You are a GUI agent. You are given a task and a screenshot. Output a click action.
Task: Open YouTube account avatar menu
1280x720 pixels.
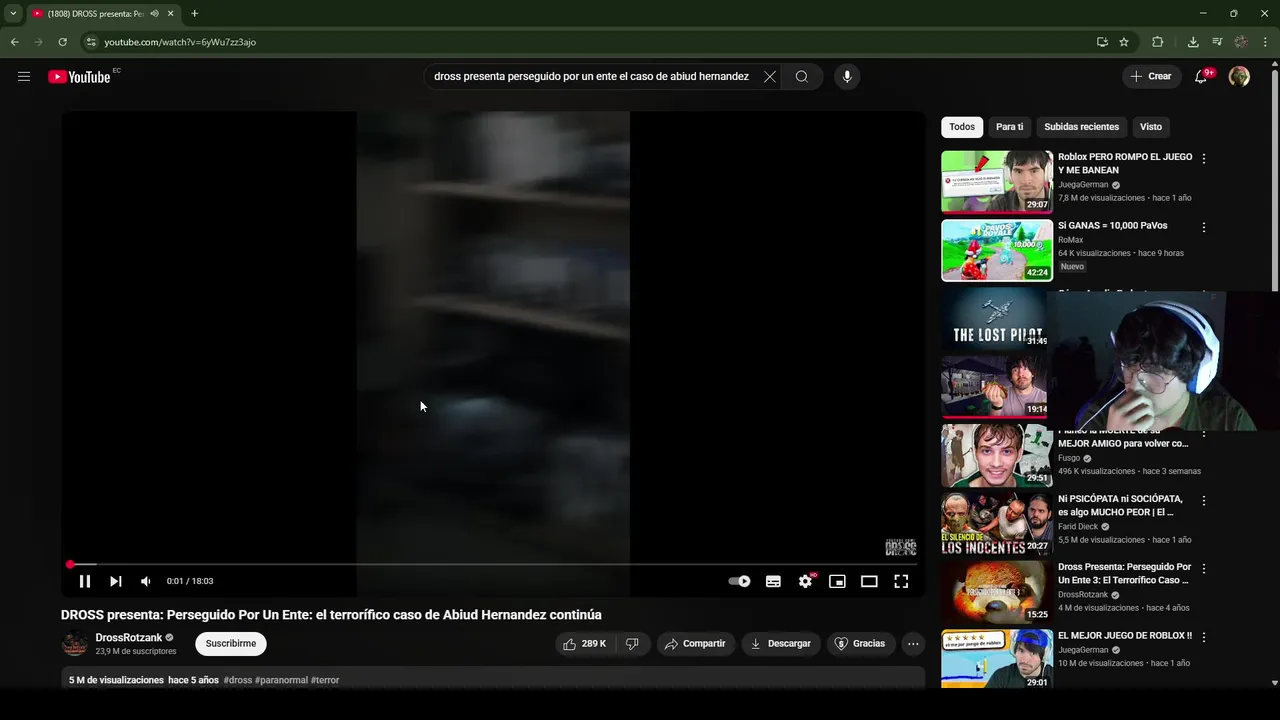pos(1239,77)
